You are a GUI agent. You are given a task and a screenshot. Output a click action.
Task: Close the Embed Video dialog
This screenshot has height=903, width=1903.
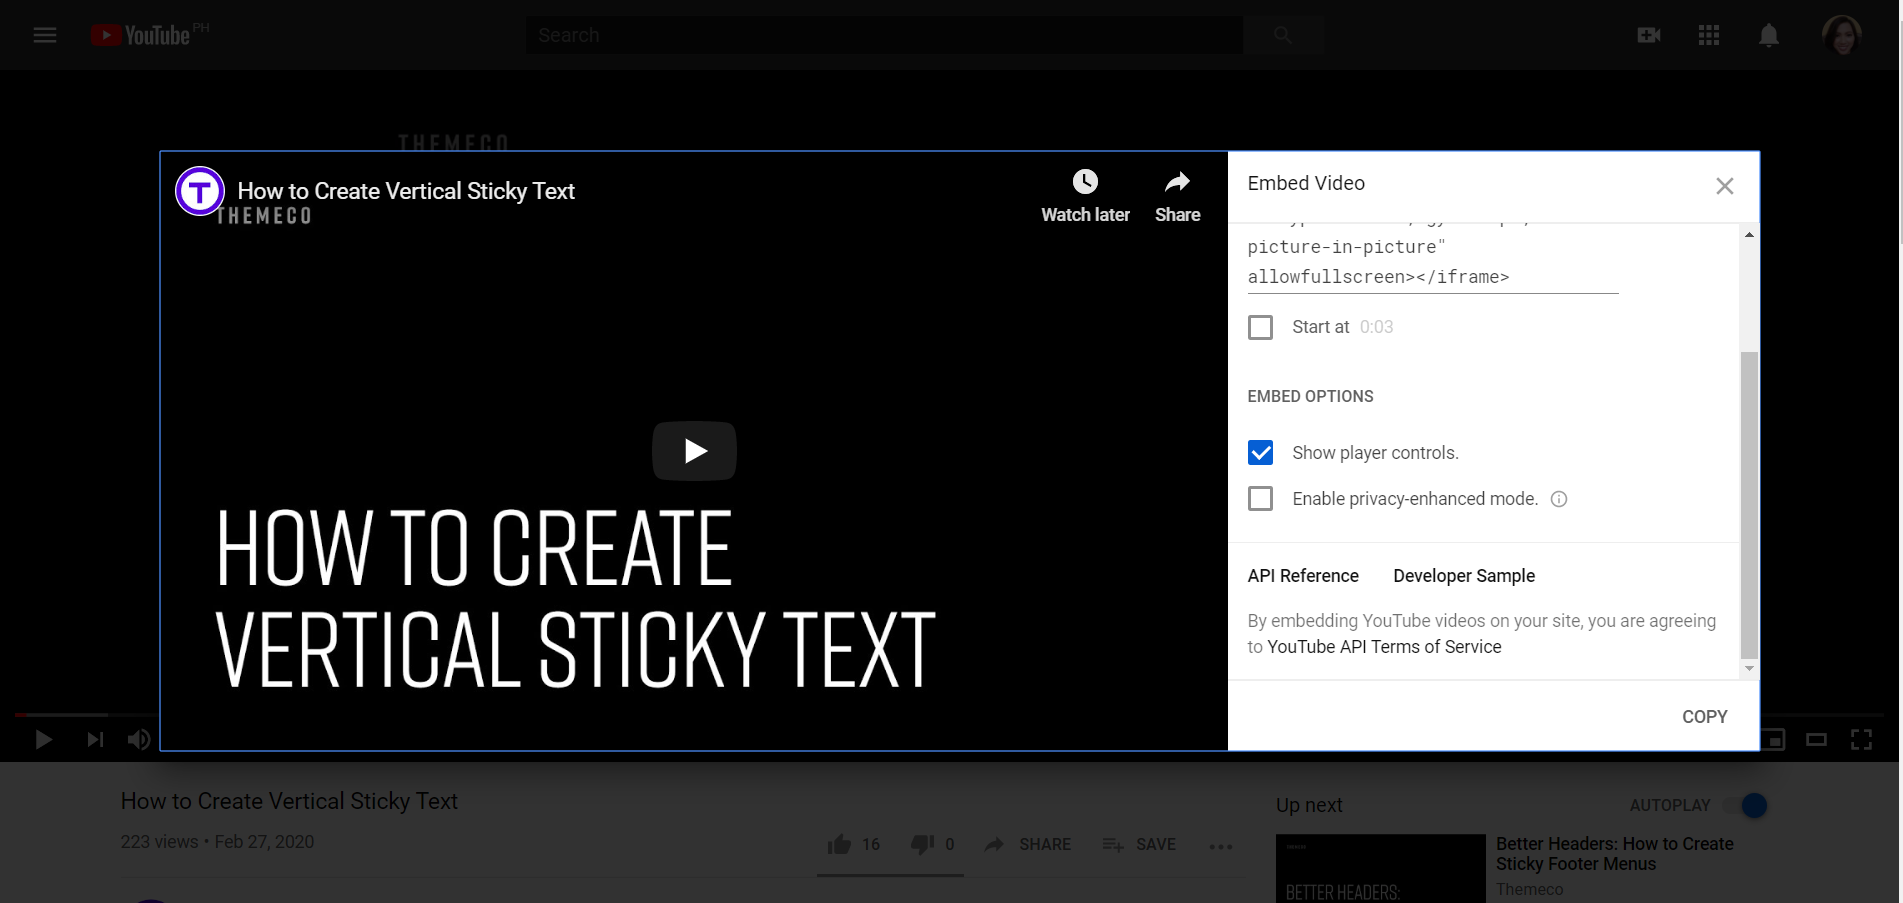click(1725, 186)
